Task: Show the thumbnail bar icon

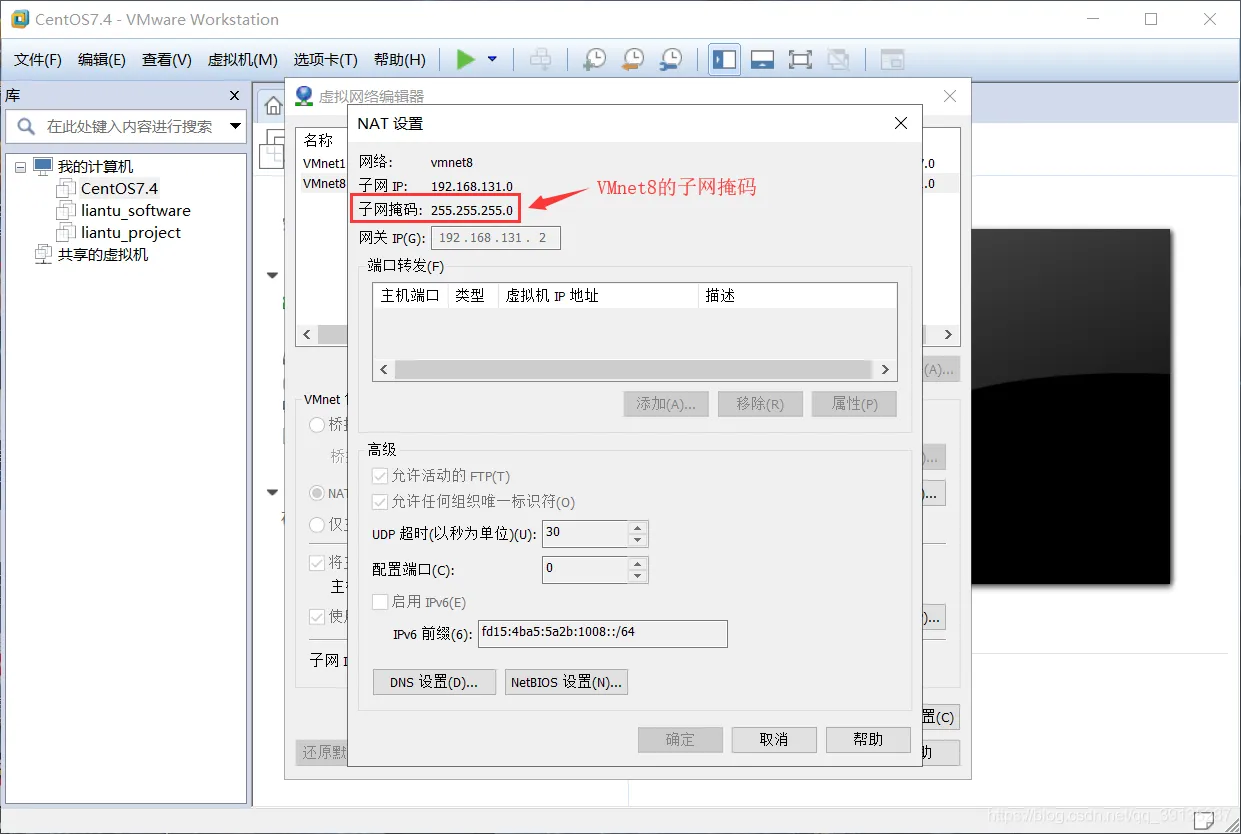Action: point(762,59)
